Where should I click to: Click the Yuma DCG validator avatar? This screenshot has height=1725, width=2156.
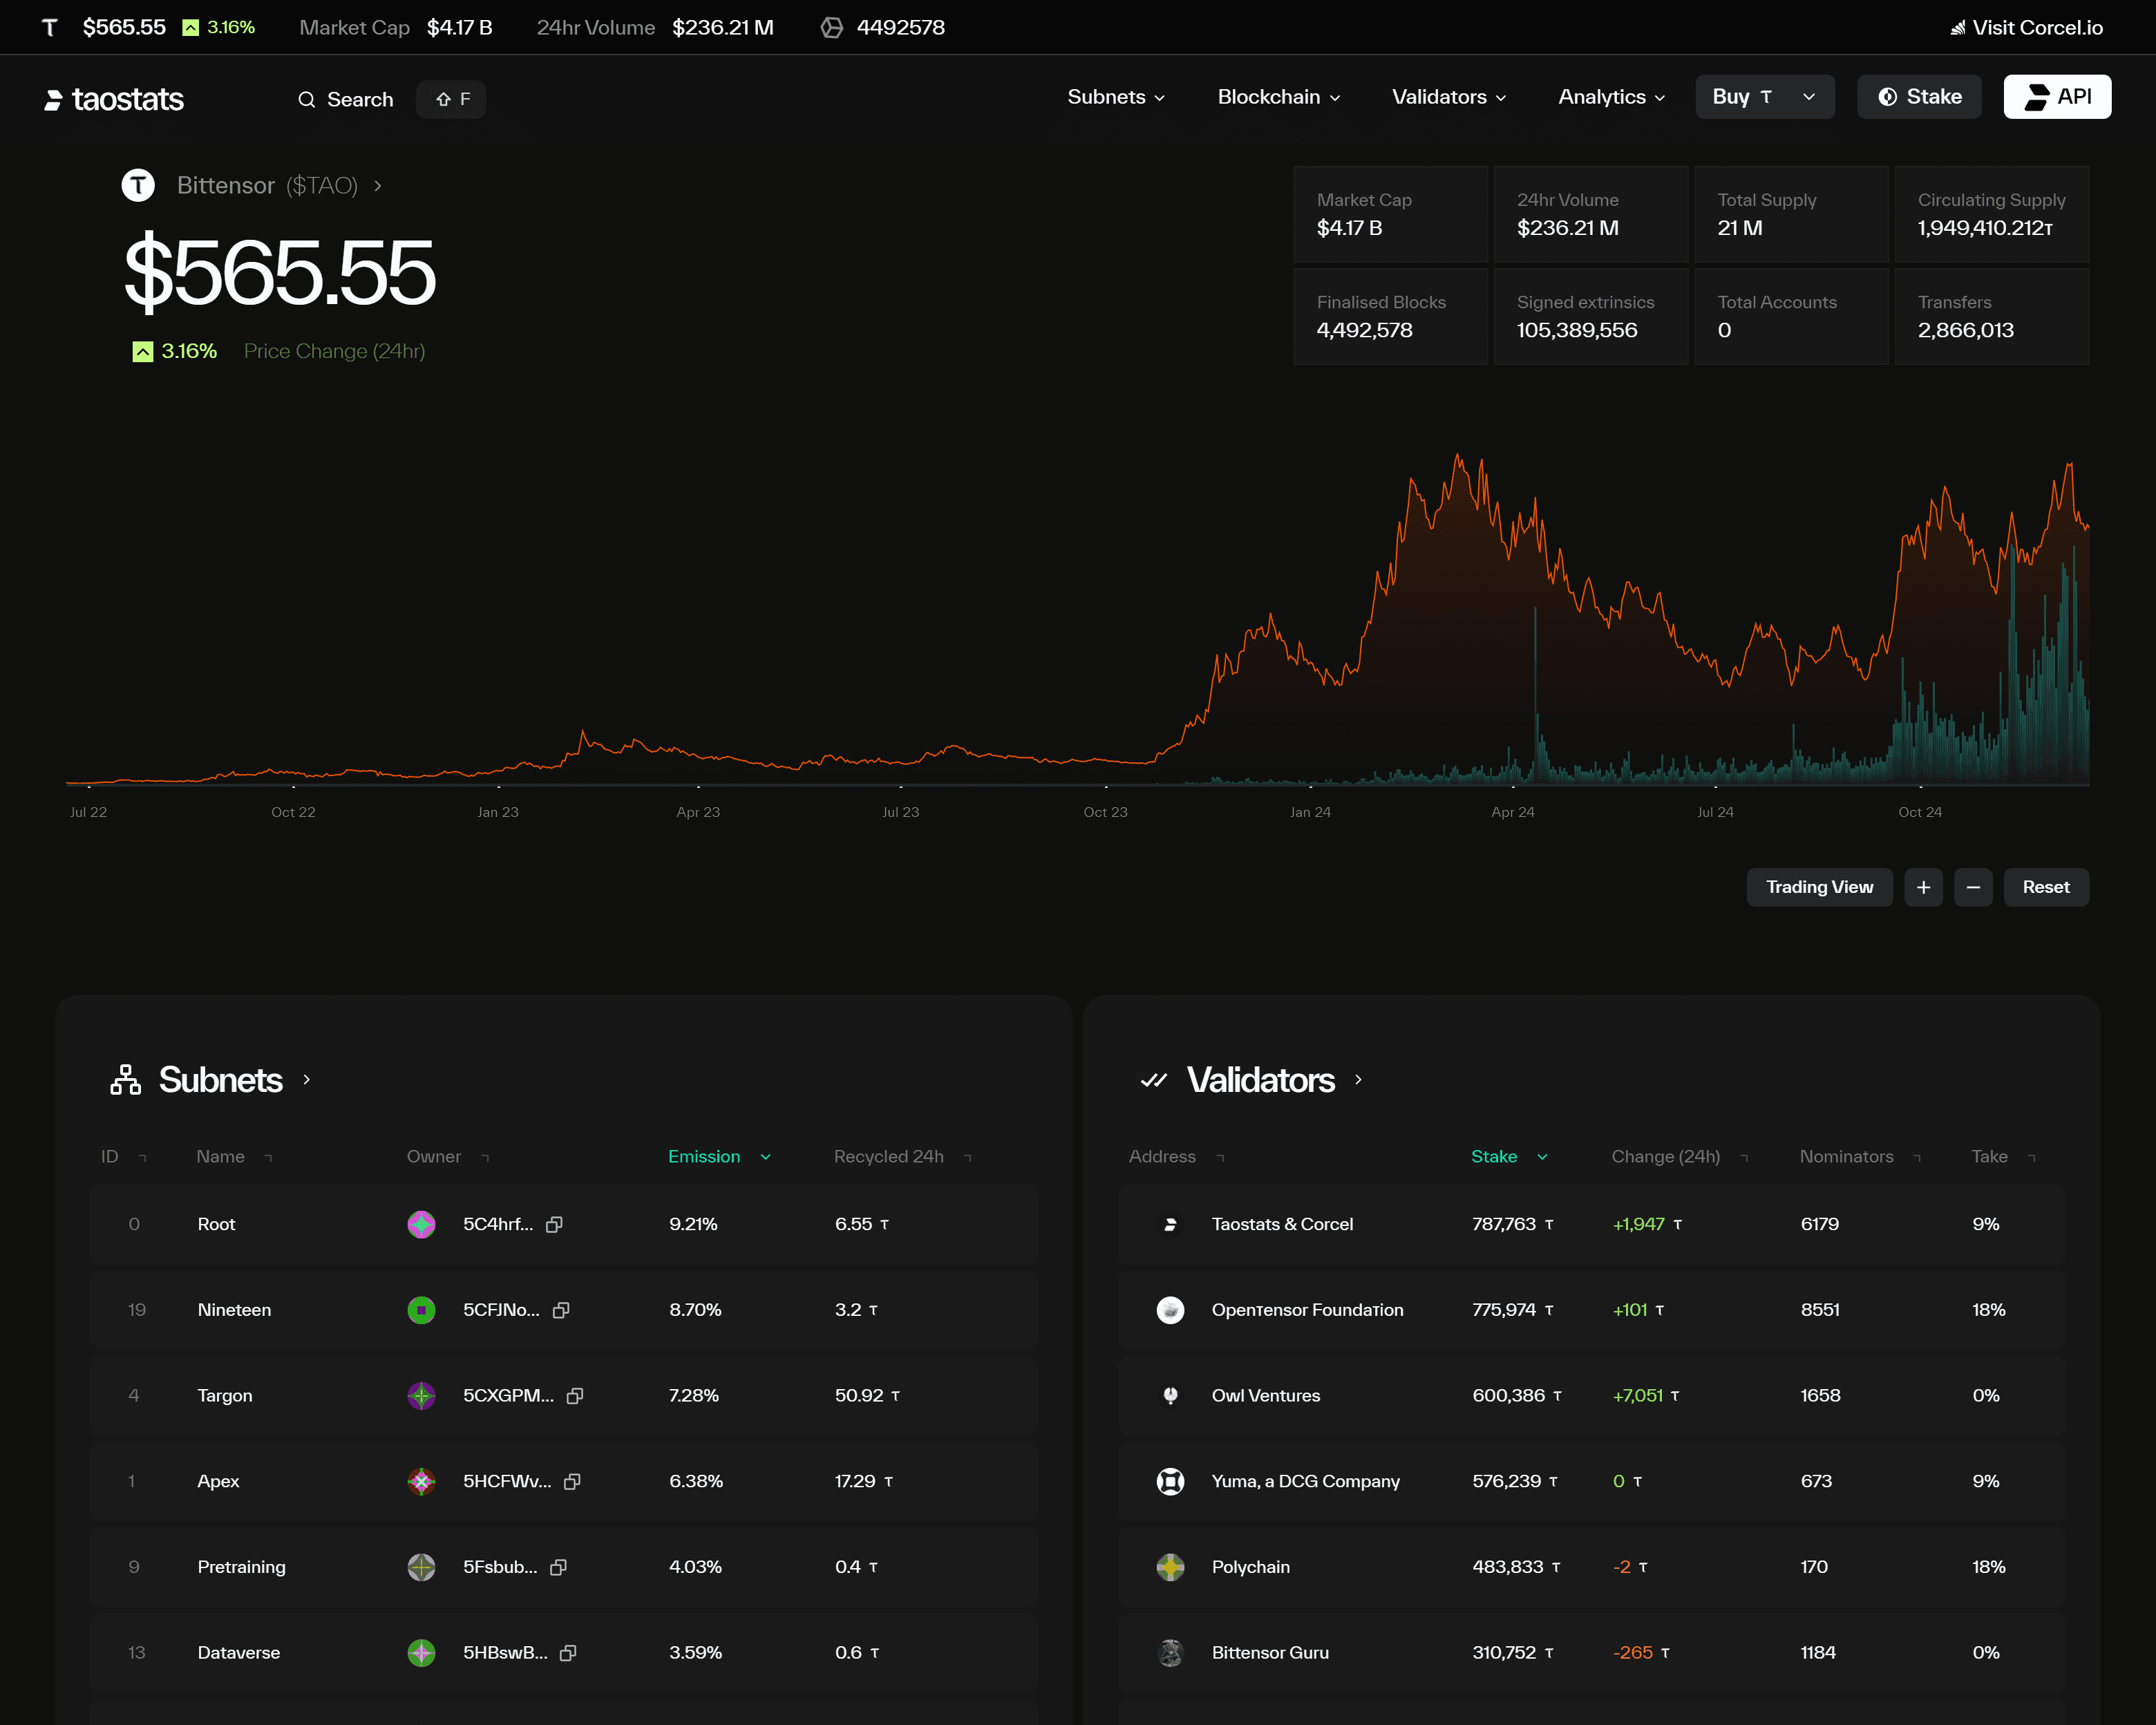(1170, 1481)
